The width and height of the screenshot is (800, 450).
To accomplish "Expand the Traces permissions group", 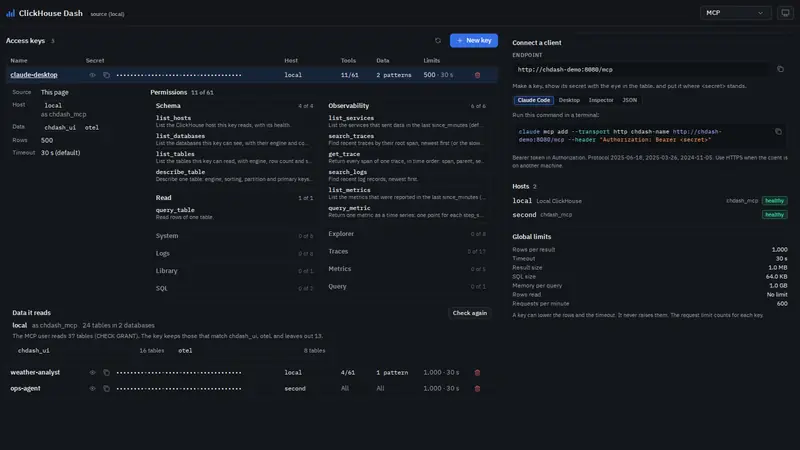I will point(407,251).
